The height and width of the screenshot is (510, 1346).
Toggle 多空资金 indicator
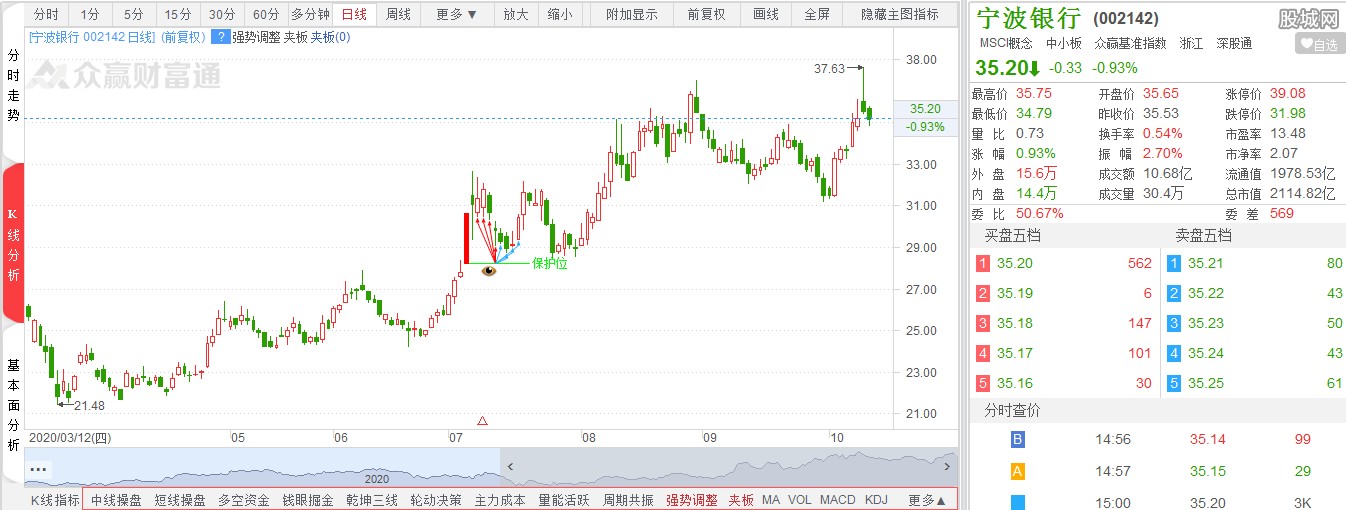244,500
